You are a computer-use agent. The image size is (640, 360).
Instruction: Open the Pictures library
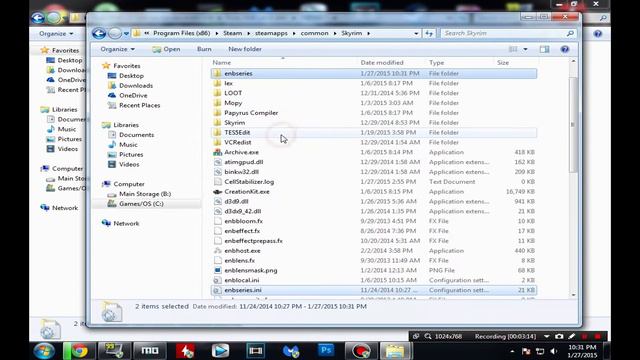[x=131, y=154]
